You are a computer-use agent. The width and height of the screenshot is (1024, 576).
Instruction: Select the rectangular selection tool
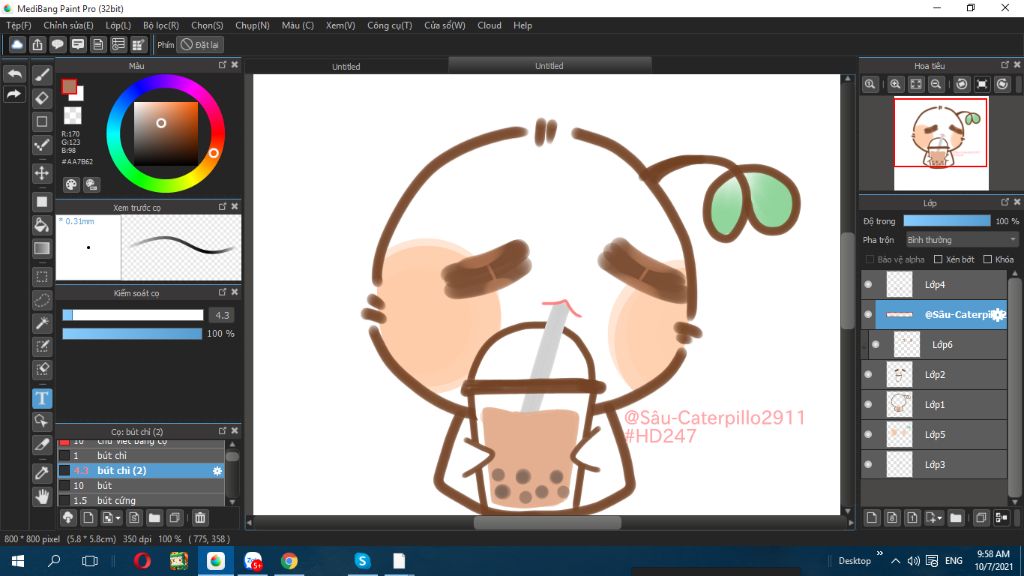(x=42, y=277)
